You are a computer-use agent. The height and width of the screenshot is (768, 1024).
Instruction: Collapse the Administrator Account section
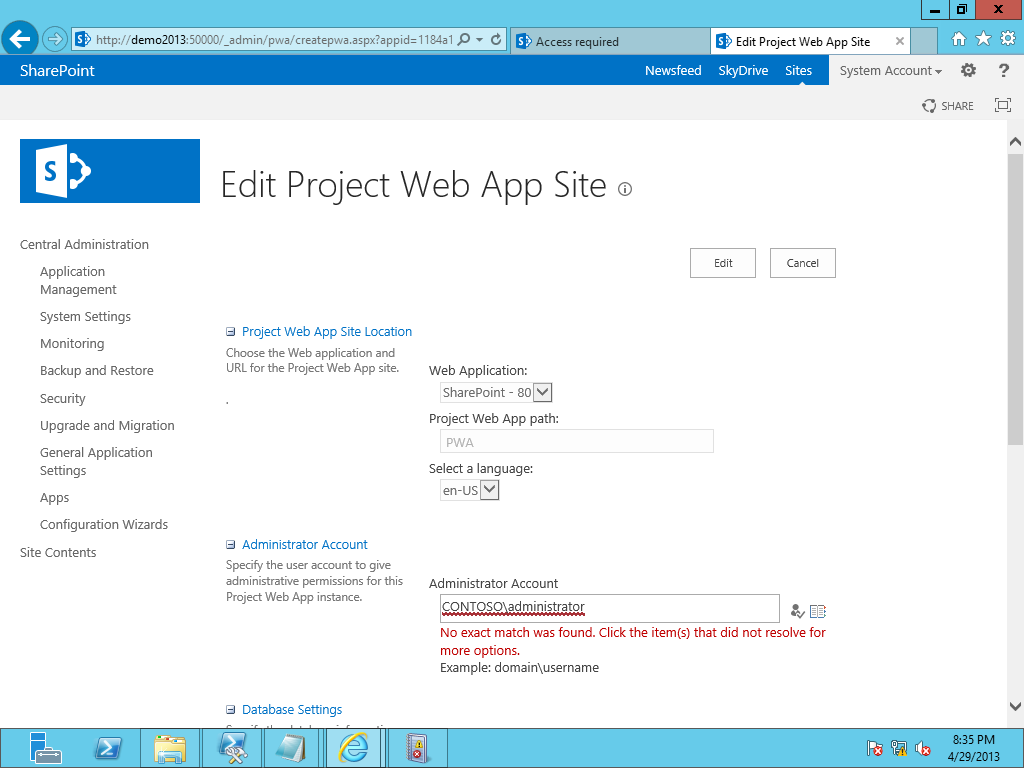coord(231,545)
